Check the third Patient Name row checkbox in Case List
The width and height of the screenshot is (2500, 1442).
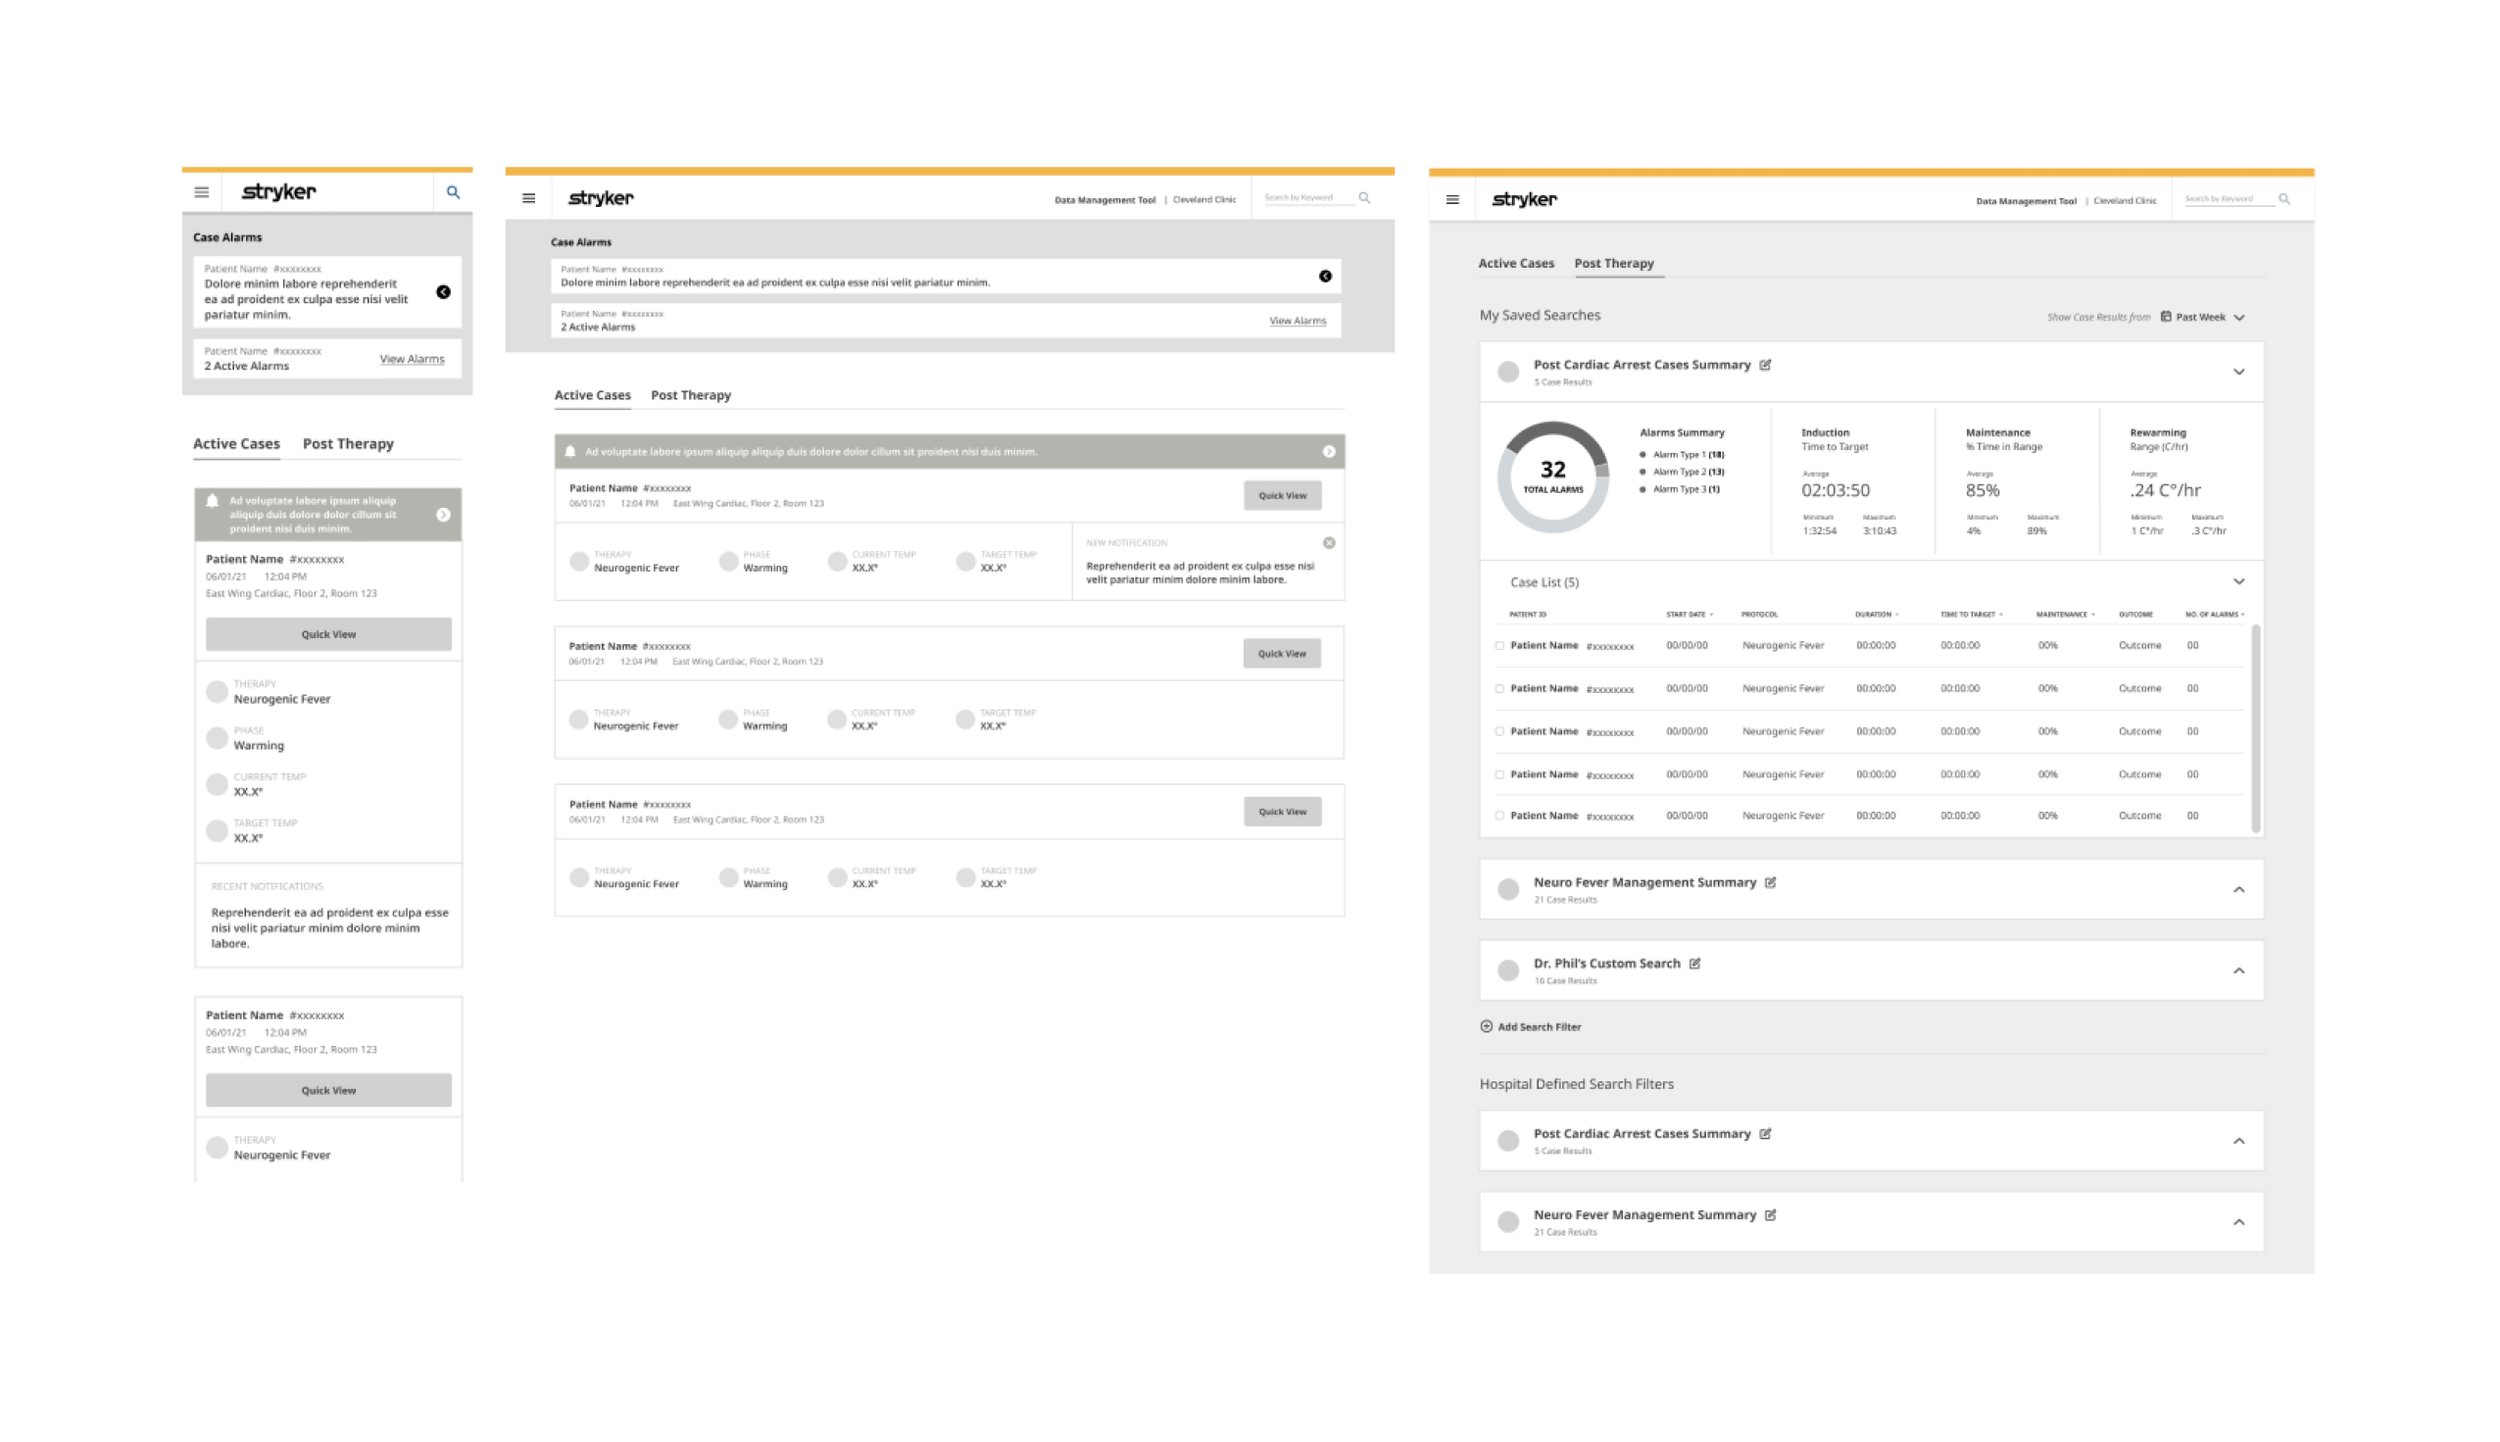click(1499, 732)
